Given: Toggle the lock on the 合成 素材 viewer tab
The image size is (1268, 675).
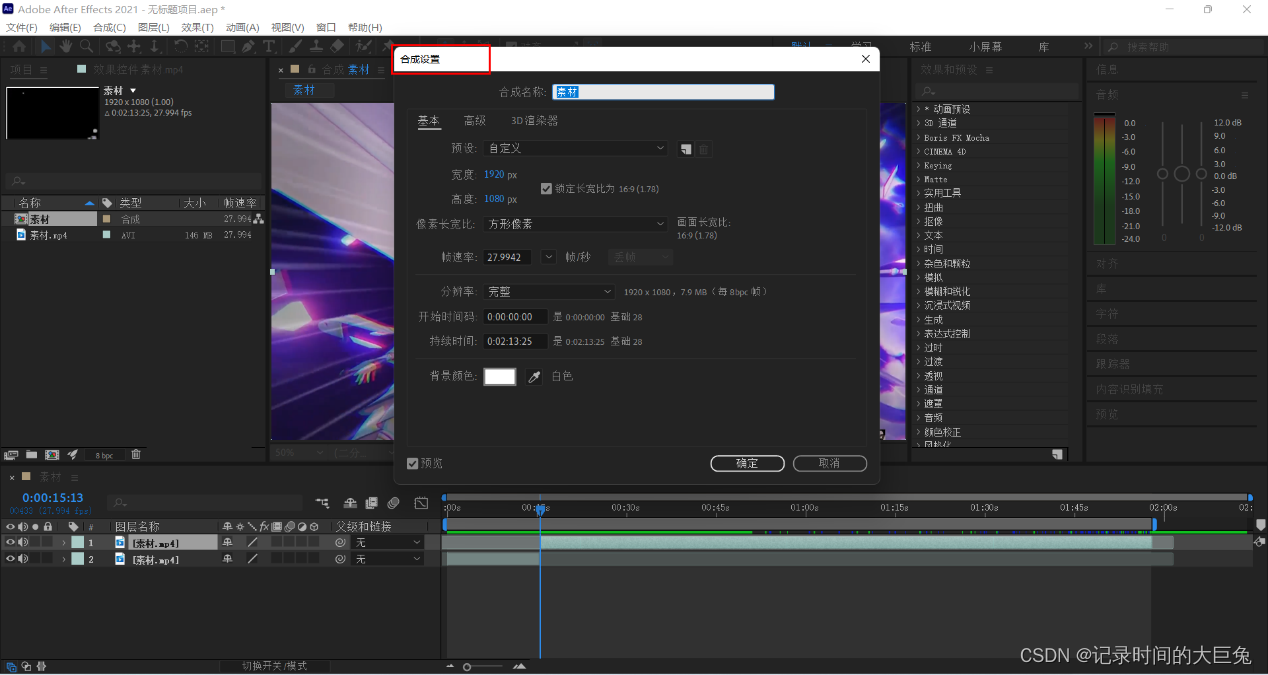Looking at the screenshot, I should [311, 70].
